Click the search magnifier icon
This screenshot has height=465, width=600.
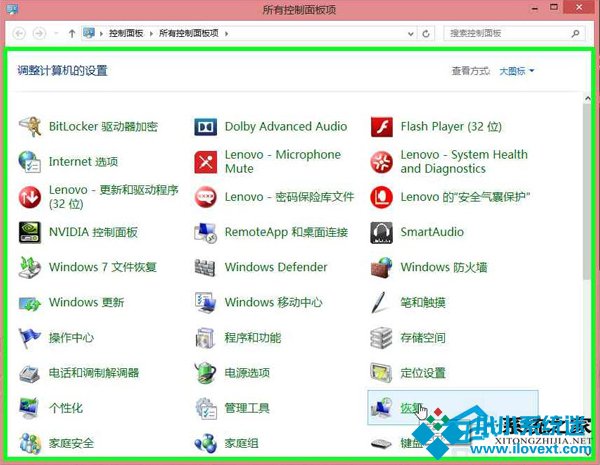point(576,34)
